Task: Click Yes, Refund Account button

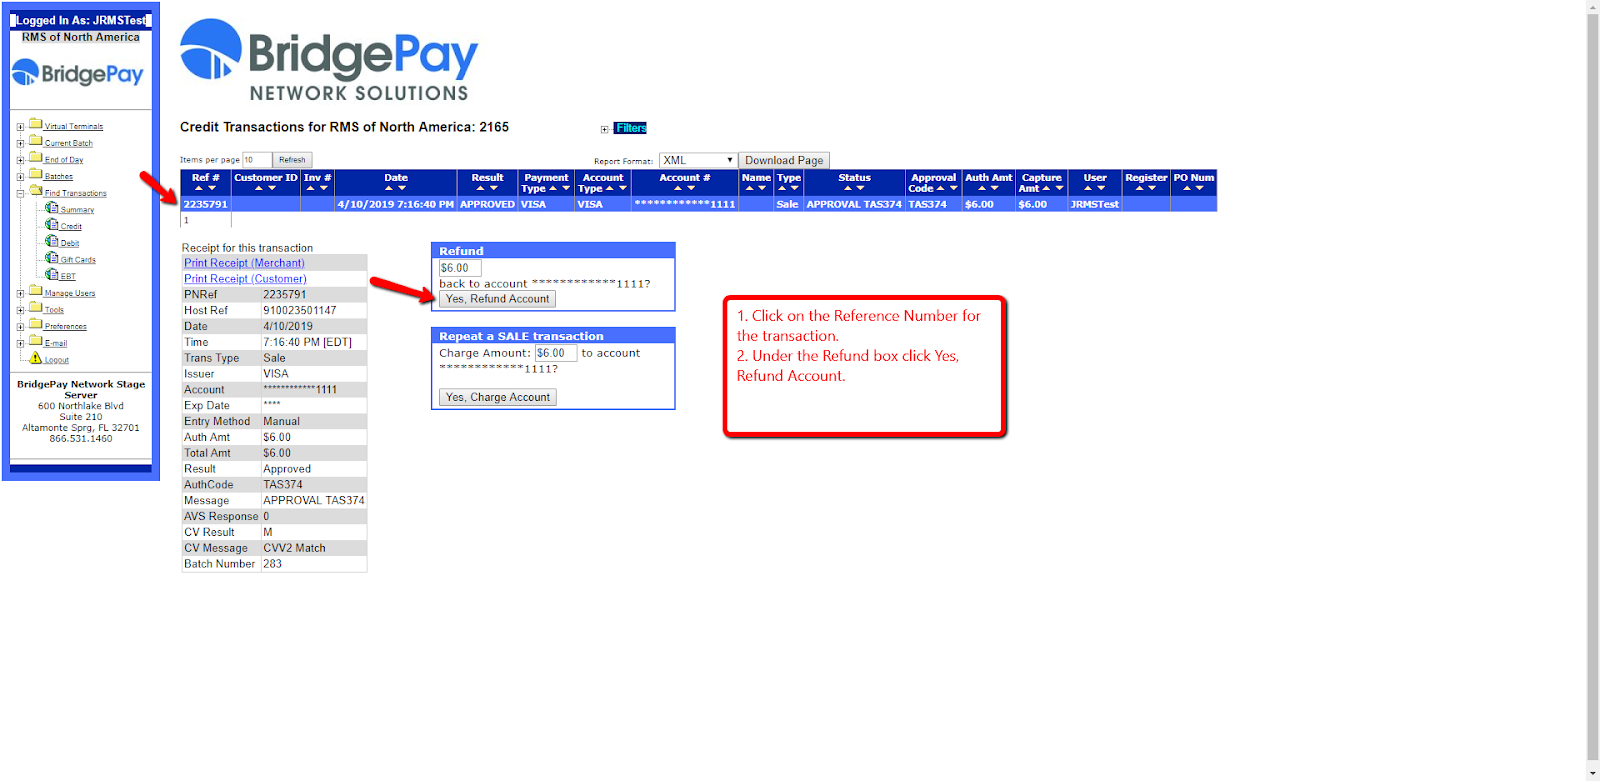Action: [x=497, y=299]
